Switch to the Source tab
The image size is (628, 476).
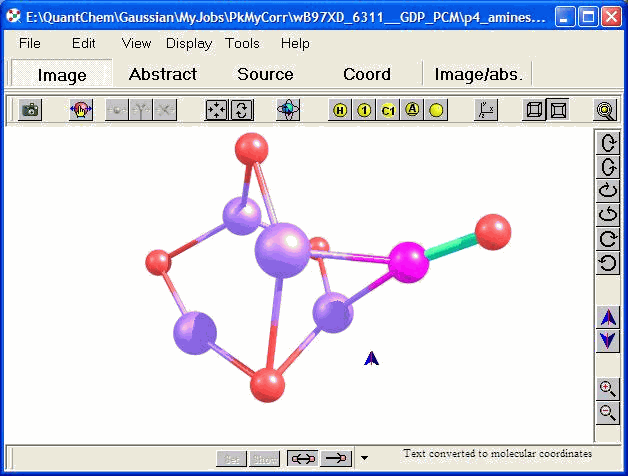click(x=265, y=74)
